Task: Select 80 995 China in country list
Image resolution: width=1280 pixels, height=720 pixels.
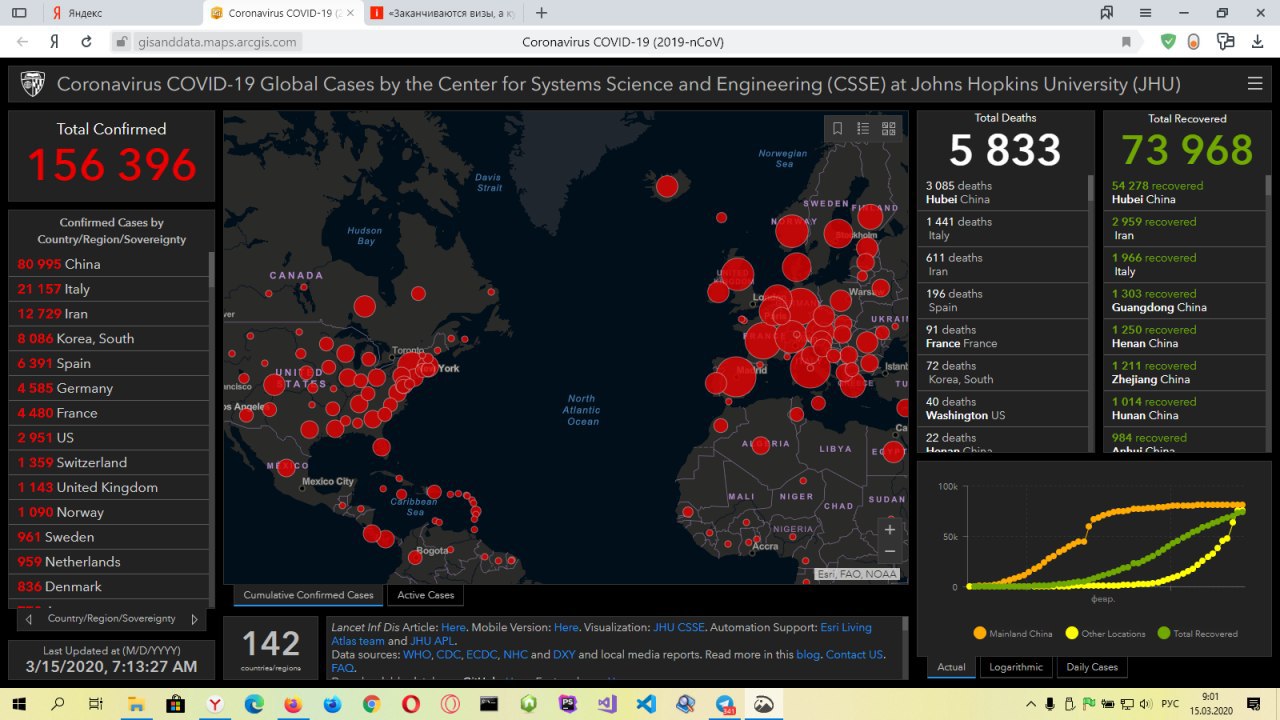Action: tap(110, 264)
